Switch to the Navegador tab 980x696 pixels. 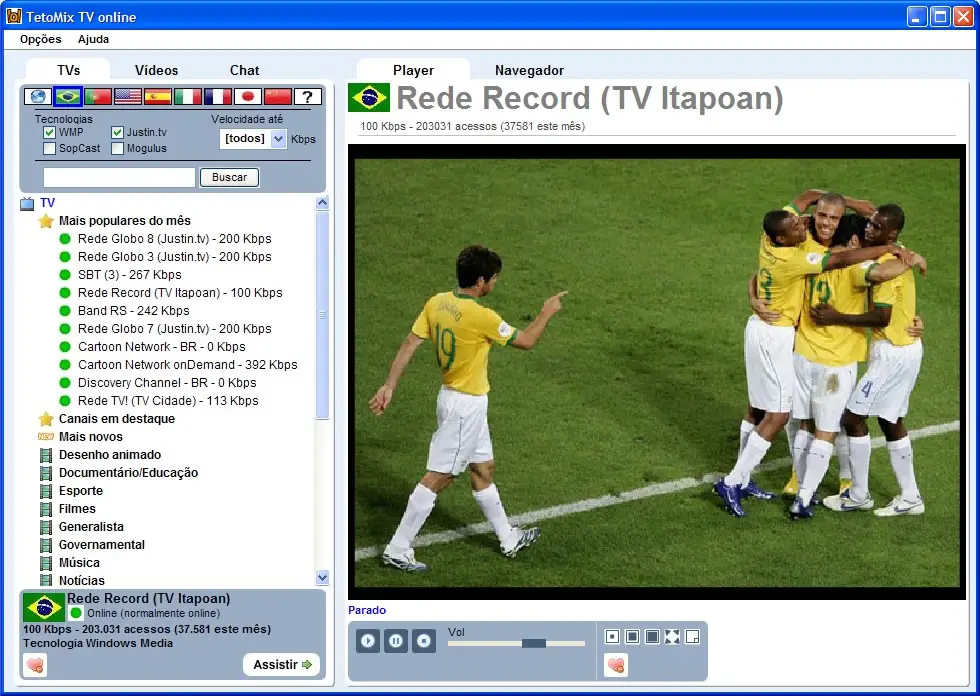(529, 70)
